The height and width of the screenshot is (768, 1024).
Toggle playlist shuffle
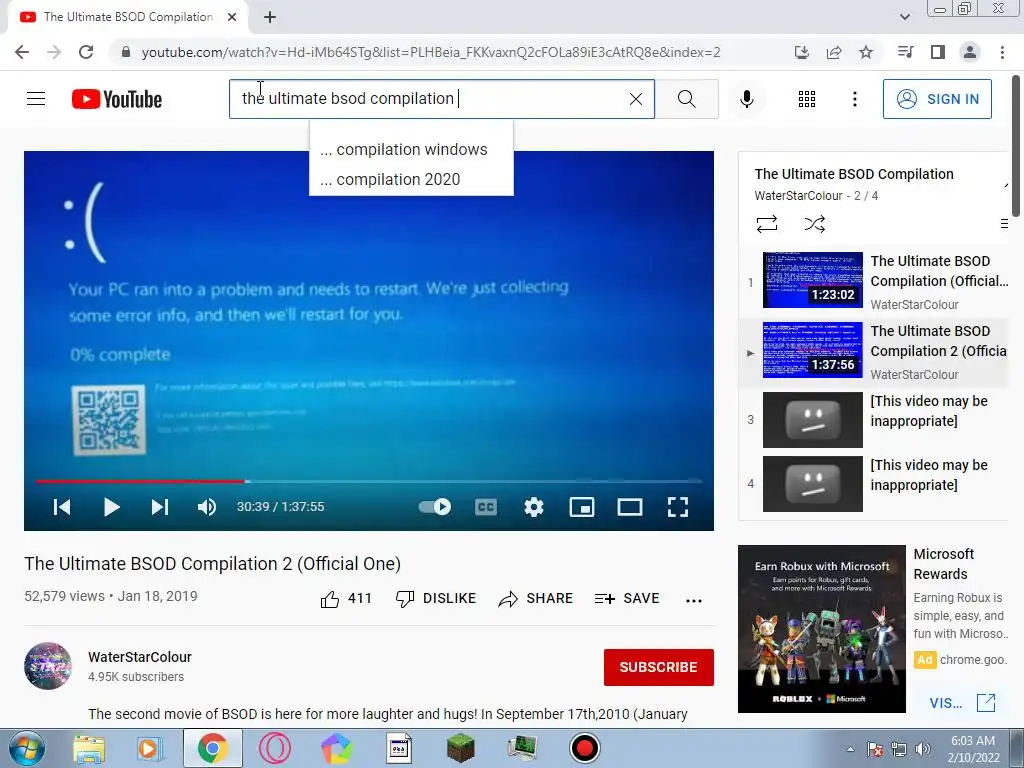[814, 224]
